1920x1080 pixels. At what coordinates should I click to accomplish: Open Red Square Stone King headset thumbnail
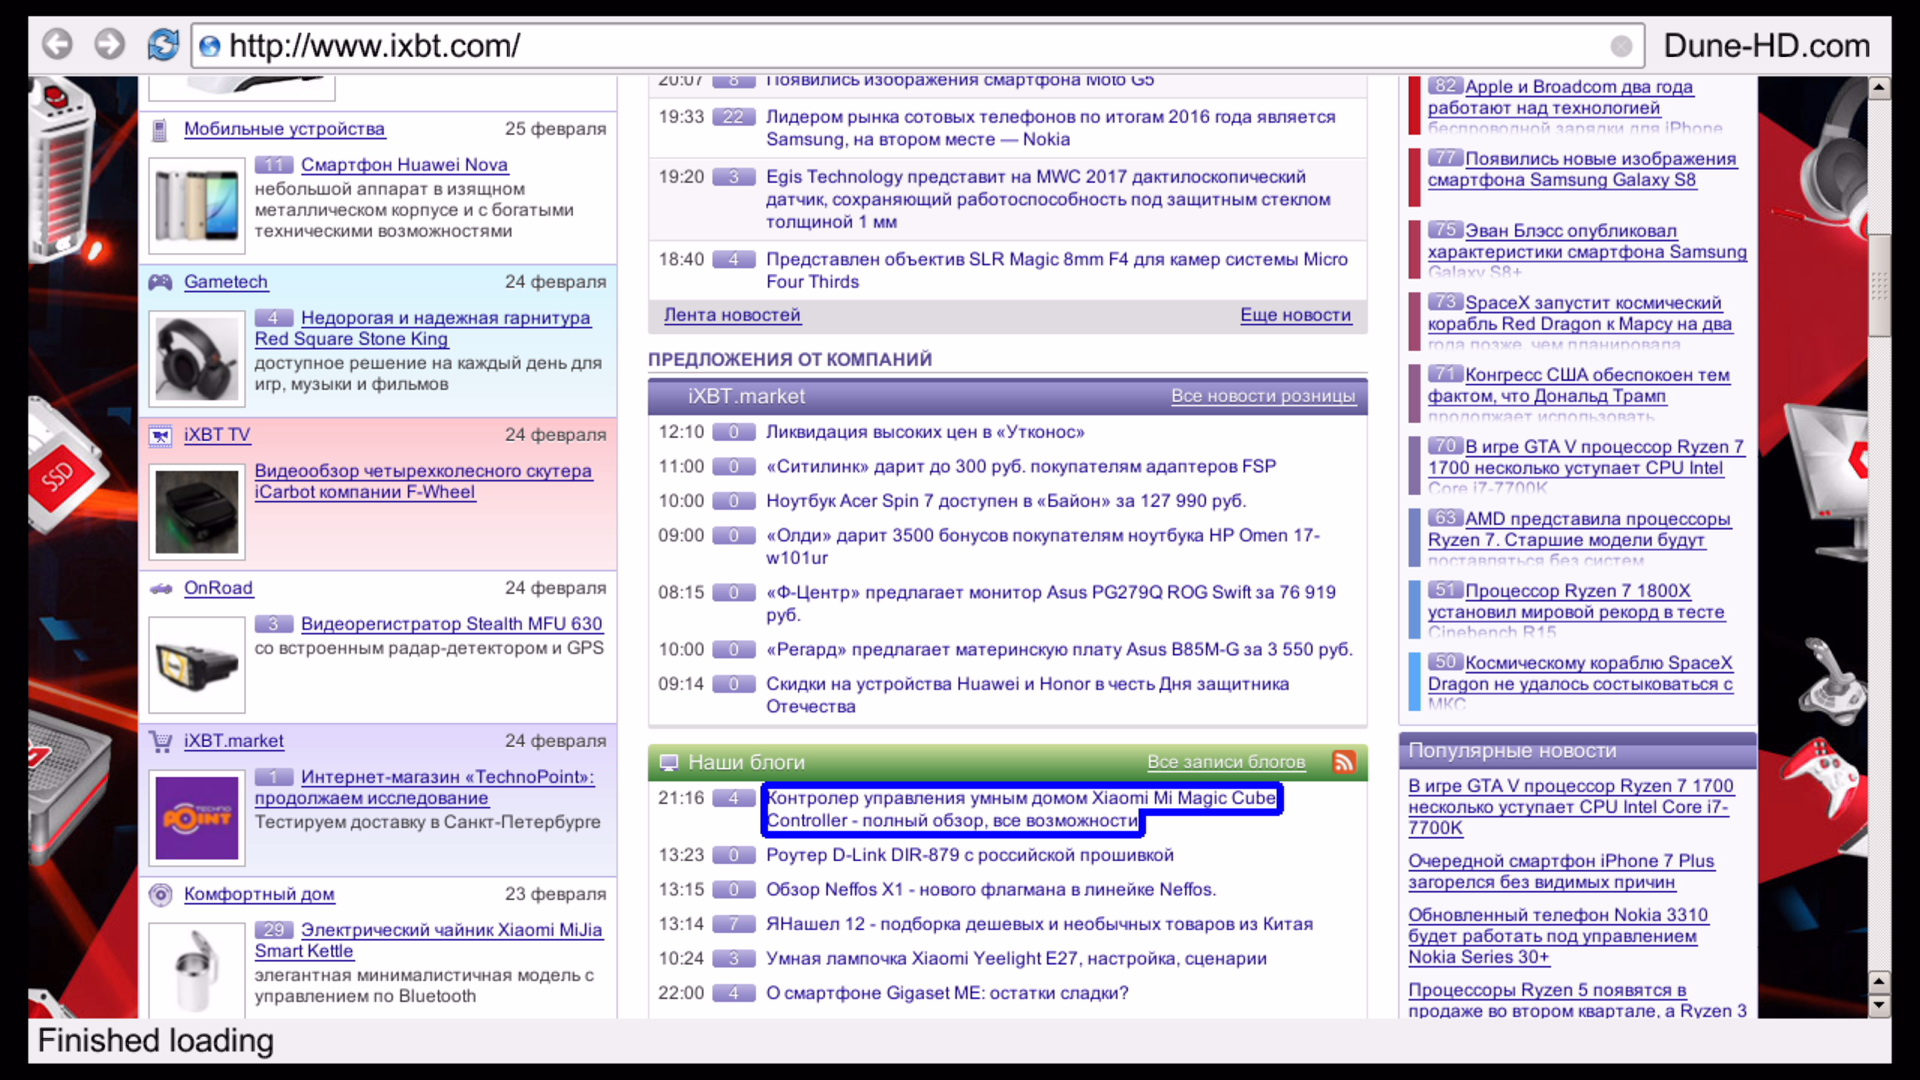(x=197, y=358)
